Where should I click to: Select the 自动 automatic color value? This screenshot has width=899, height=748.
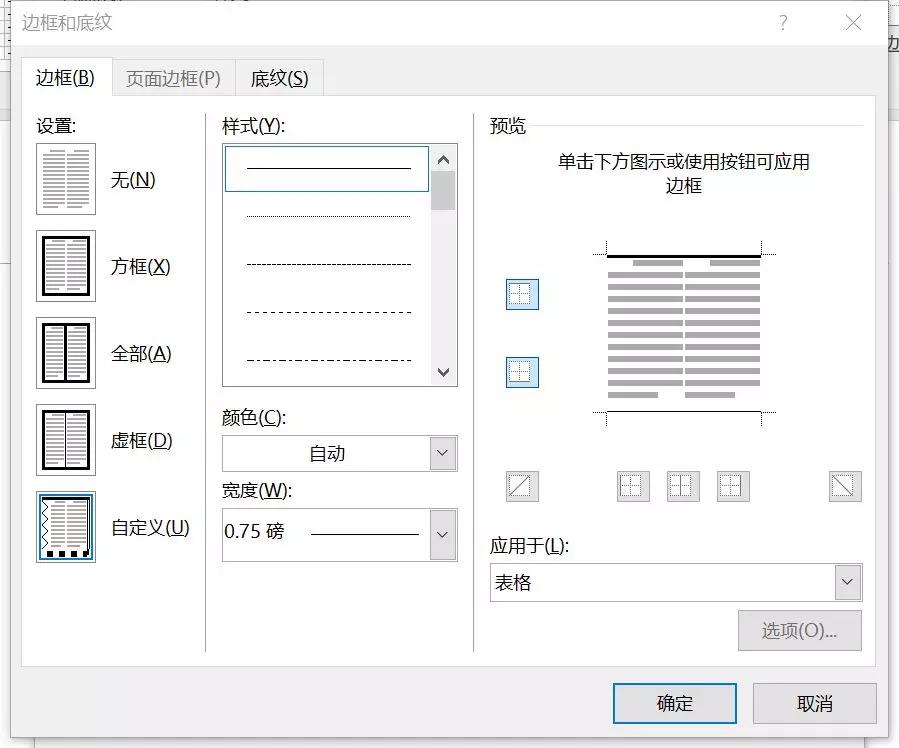click(330, 453)
